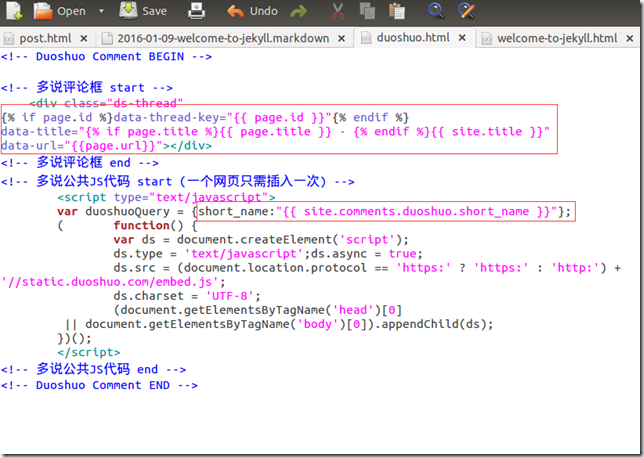Paste from clipboard icon
This screenshot has height=458, width=644.
pos(397,11)
